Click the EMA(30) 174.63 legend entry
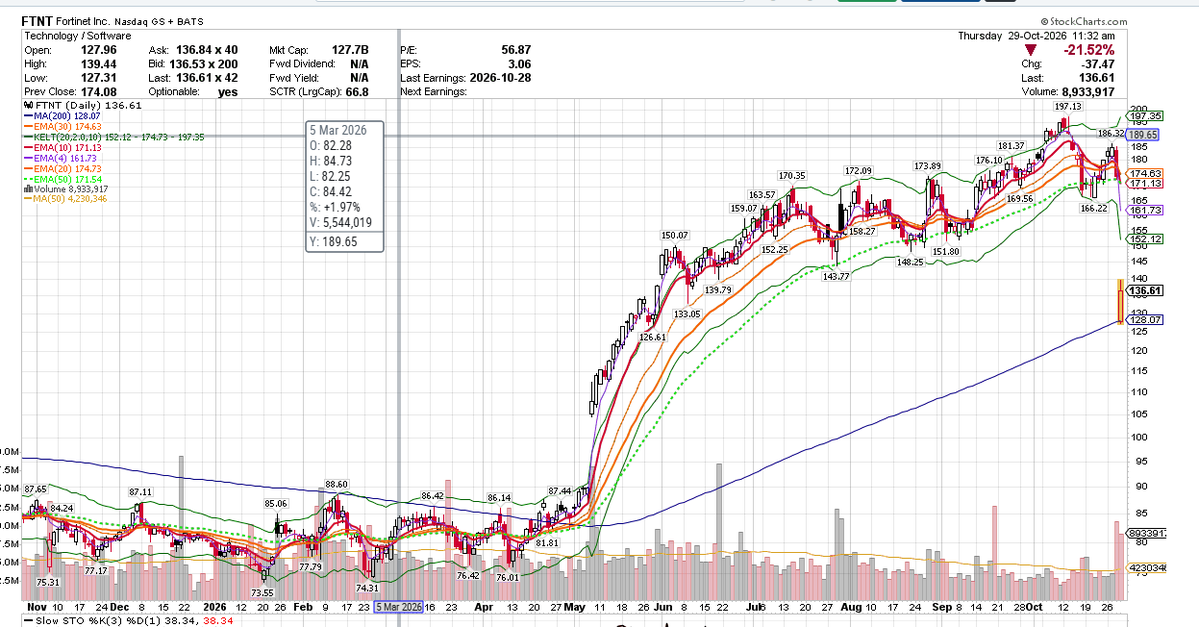Screen dimensions: 1199x627 tap(63, 126)
